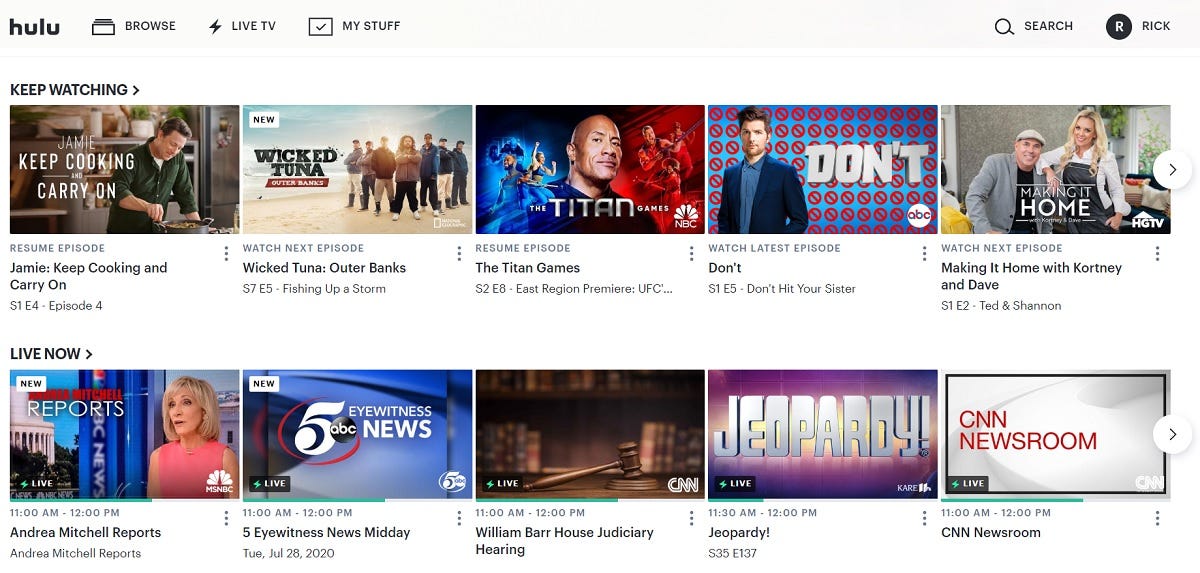Viewport: 1200px width, 573px height.
Task: Play the Don't show thumbnail
Action: 823,170
